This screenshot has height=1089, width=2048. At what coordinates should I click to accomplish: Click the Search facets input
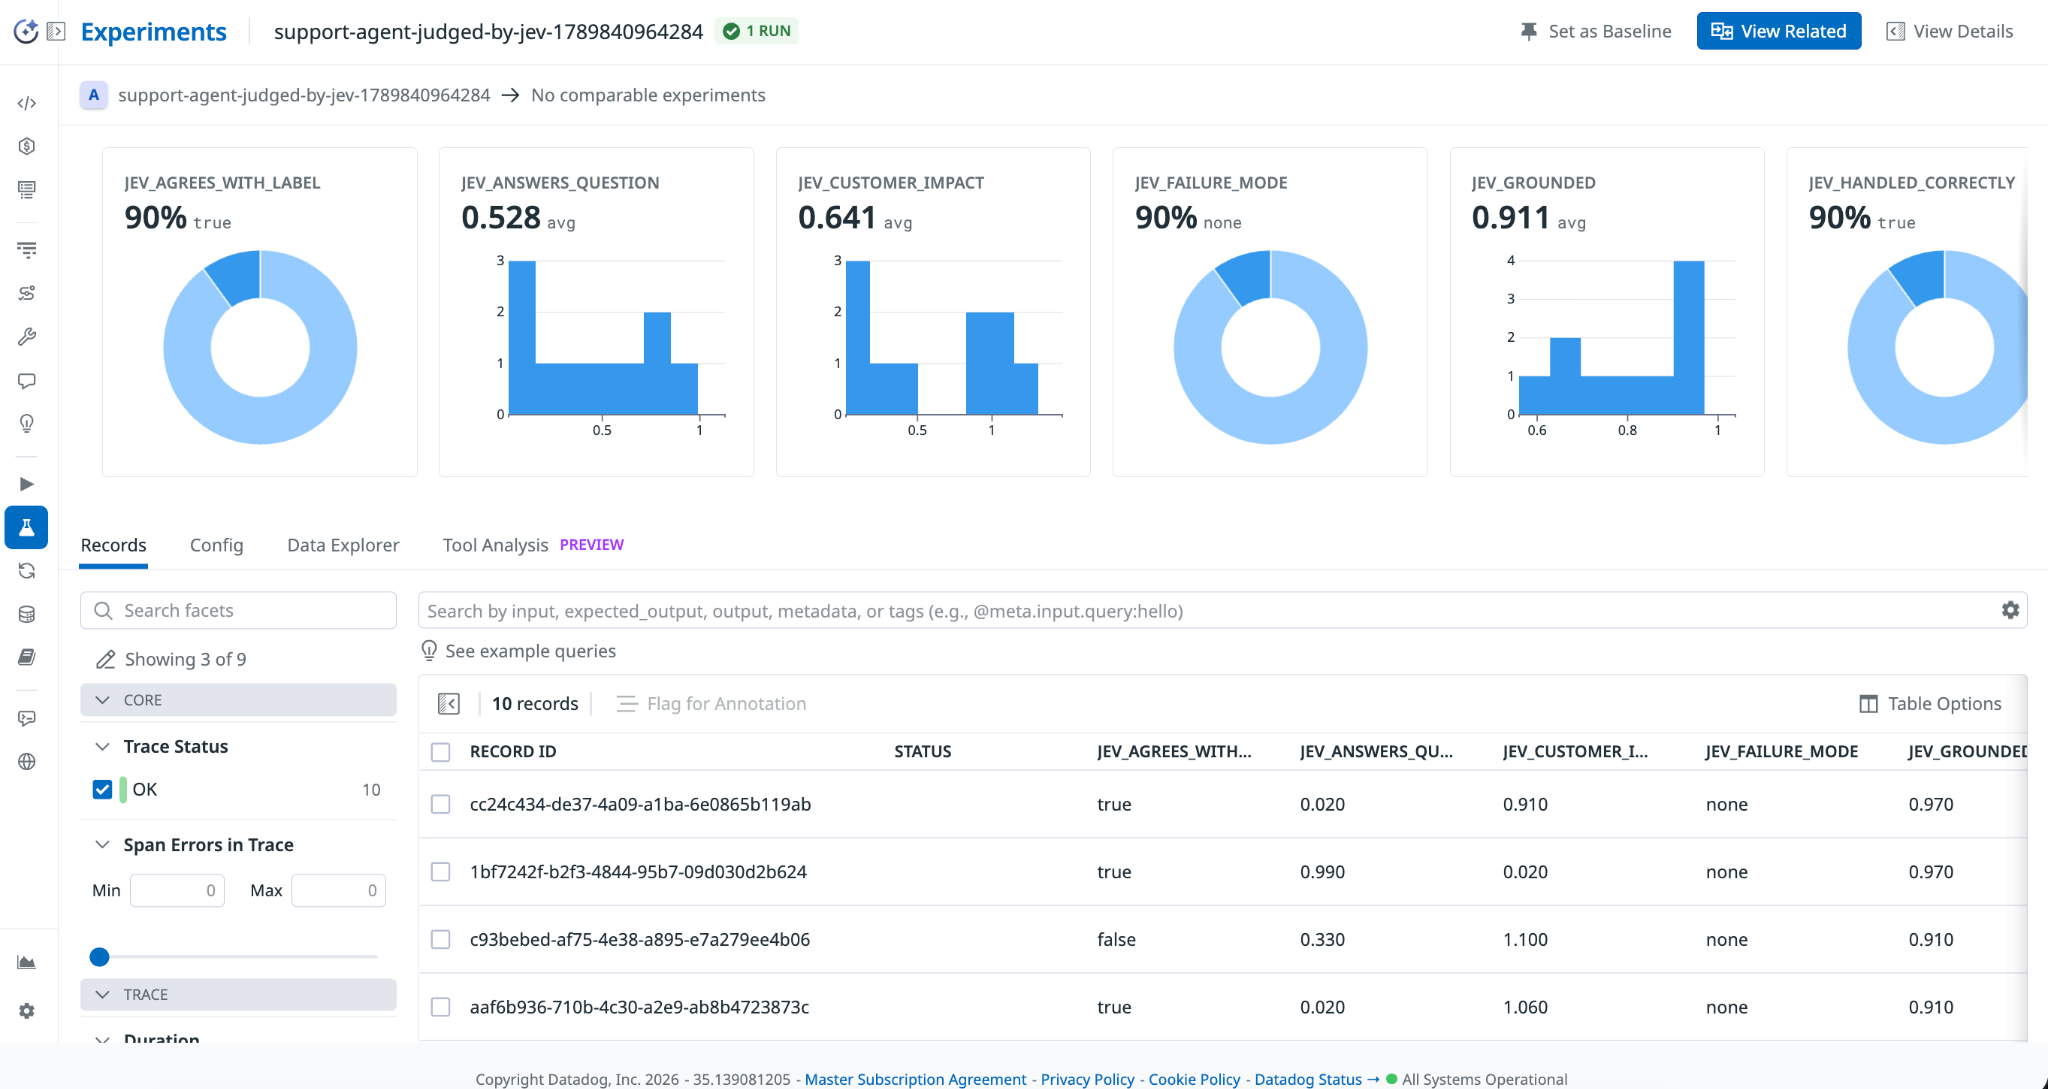(x=238, y=610)
